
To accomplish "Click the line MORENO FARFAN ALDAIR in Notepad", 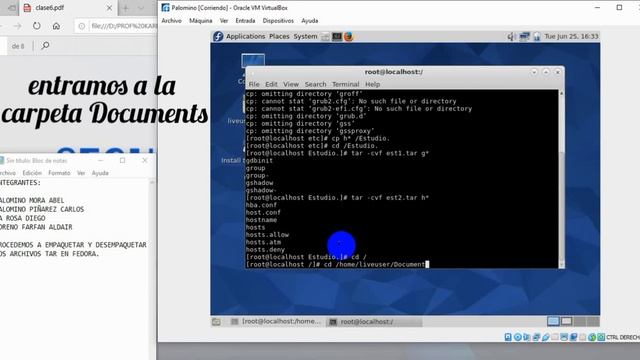I will pos(36,227).
